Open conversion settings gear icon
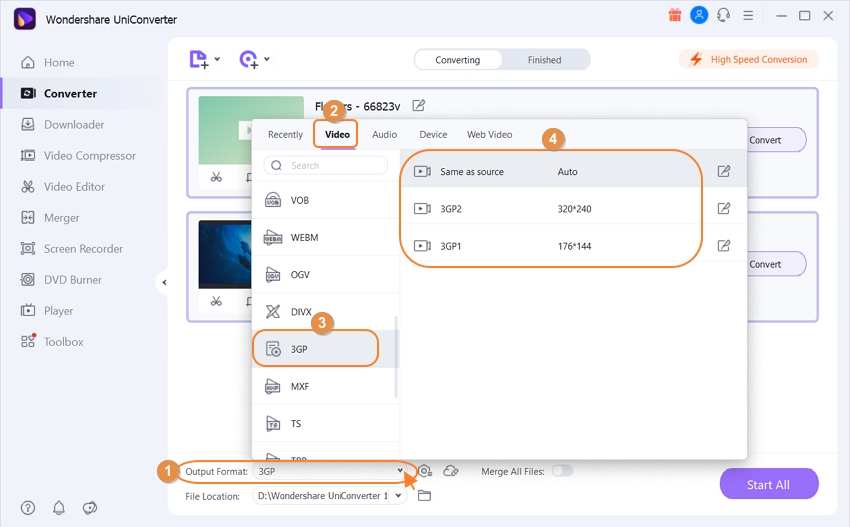The image size is (850, 527). 425,471
